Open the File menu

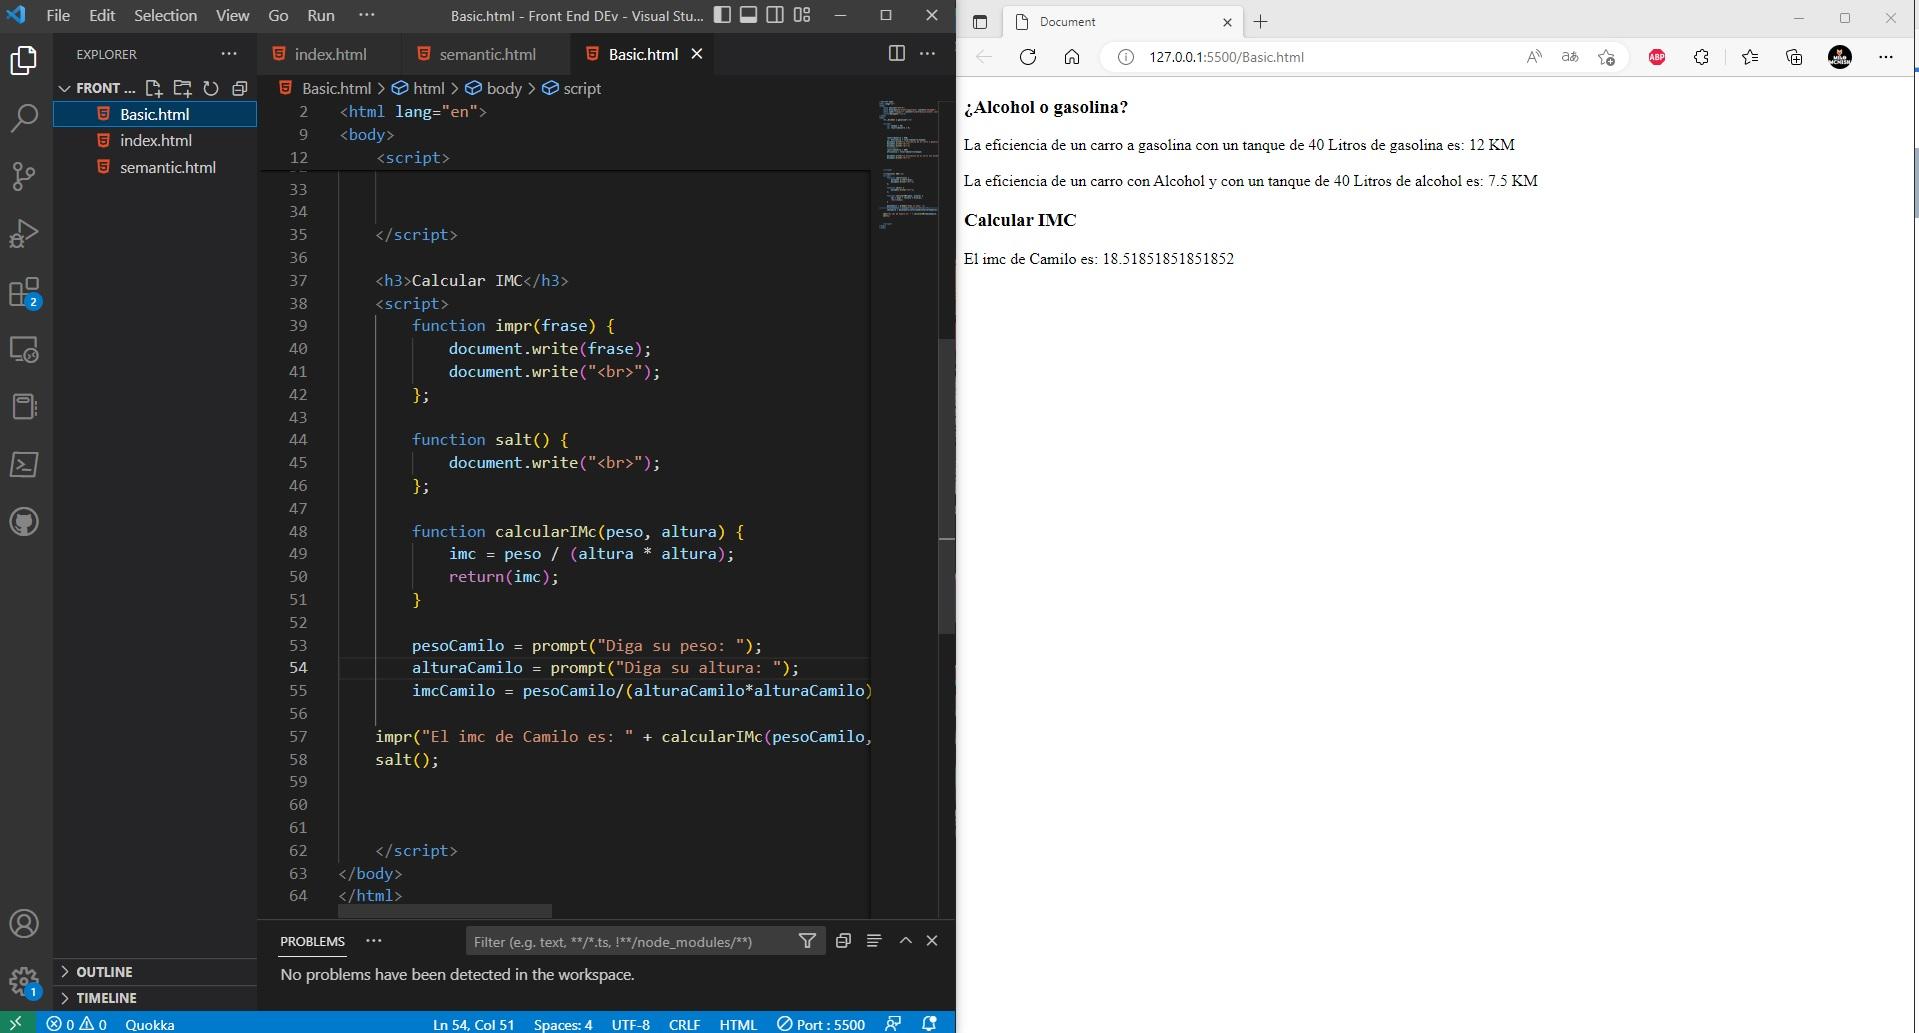tap(58, 15)
